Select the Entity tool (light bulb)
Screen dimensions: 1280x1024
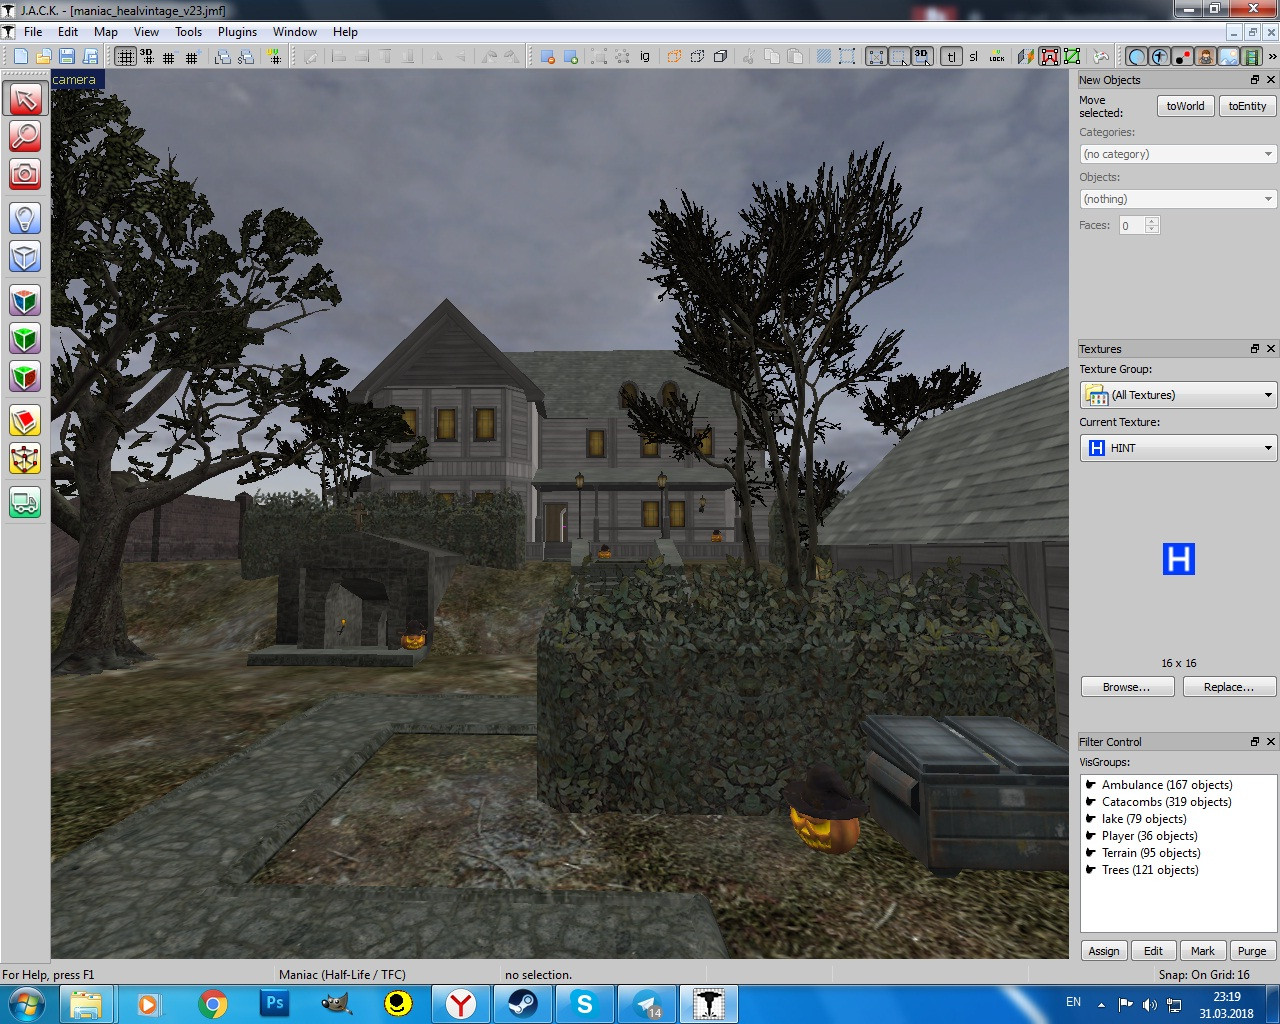point(25,217)
